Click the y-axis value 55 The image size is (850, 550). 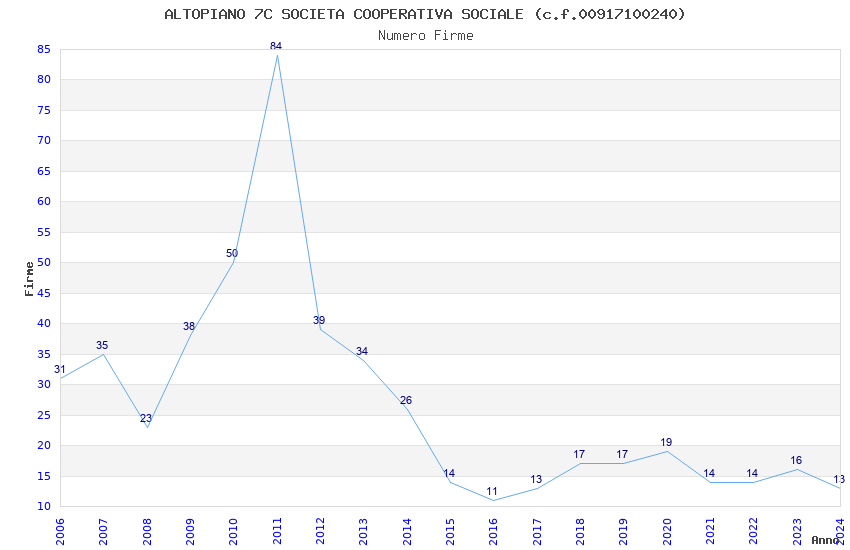[x=44, y=232]
